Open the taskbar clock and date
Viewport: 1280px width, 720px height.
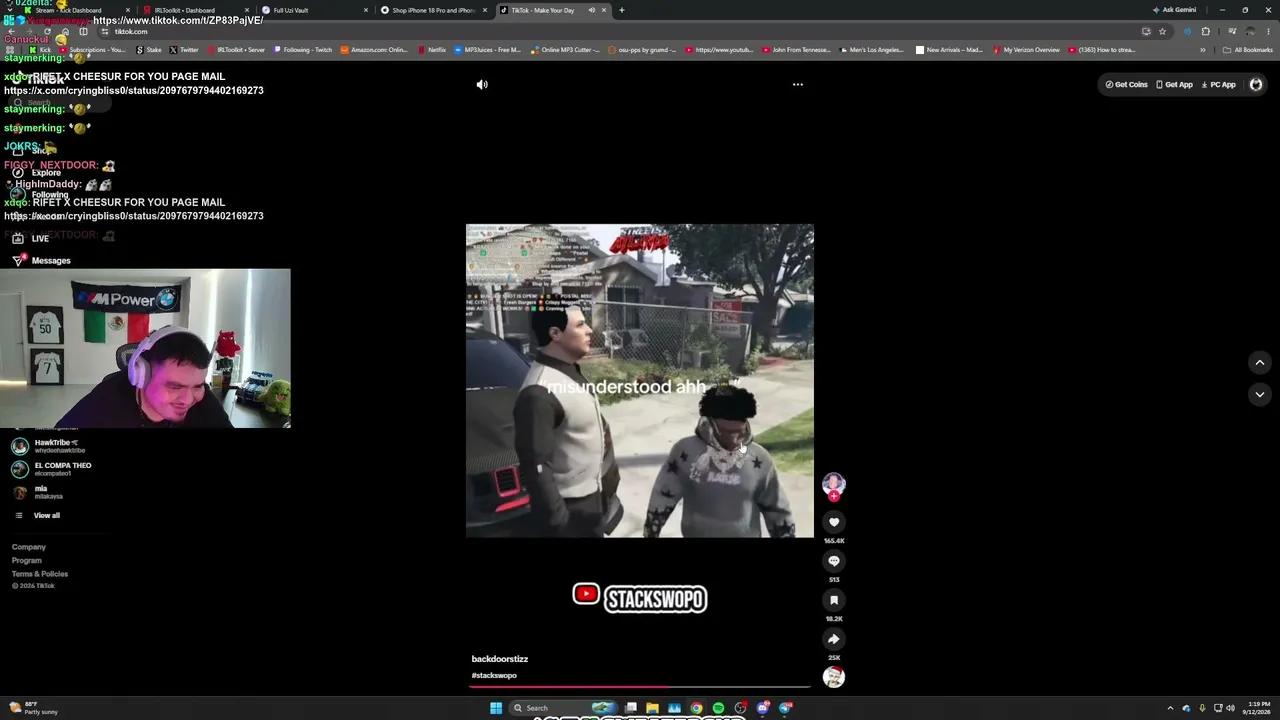tap(1259, 708)
